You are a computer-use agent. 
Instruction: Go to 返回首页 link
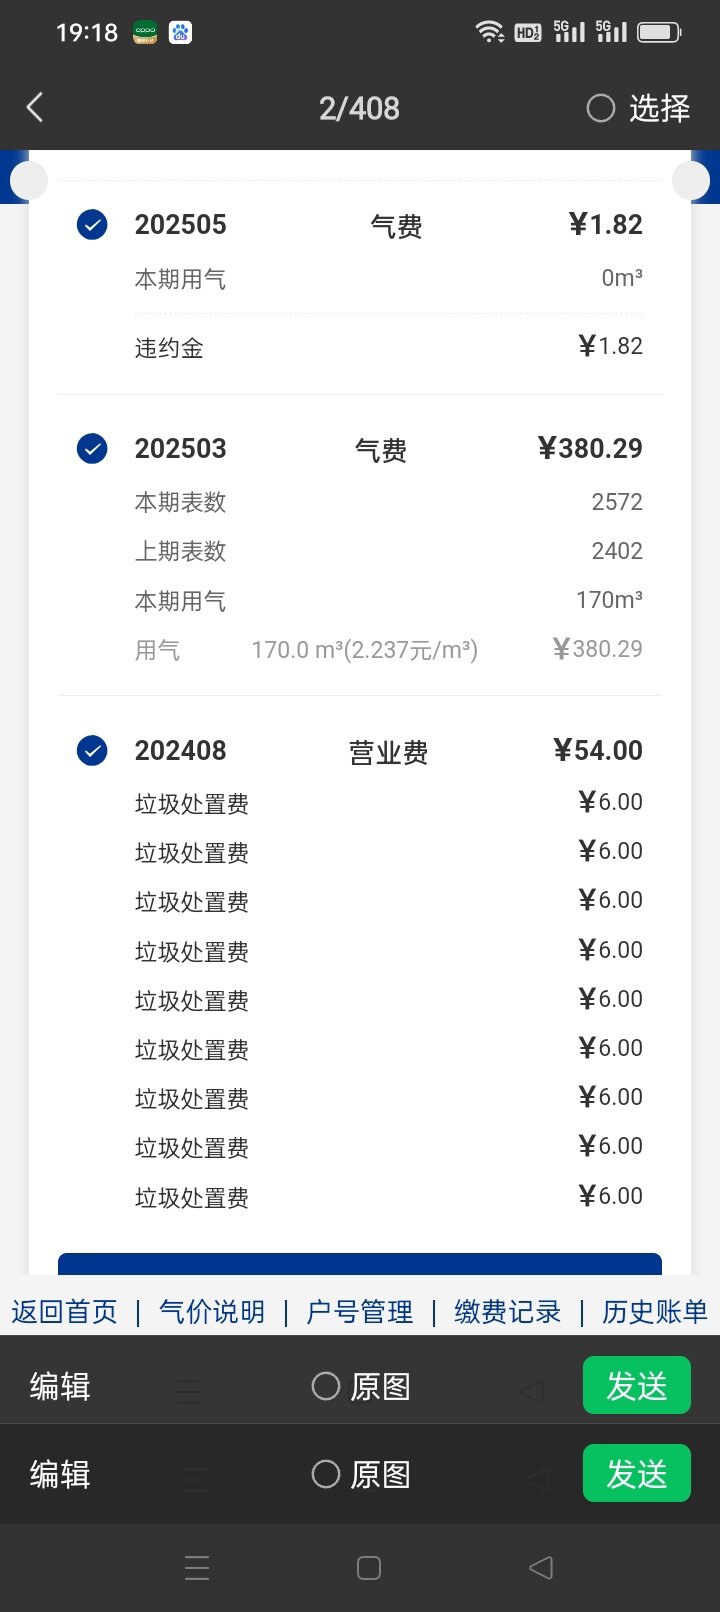(64, 1311)
